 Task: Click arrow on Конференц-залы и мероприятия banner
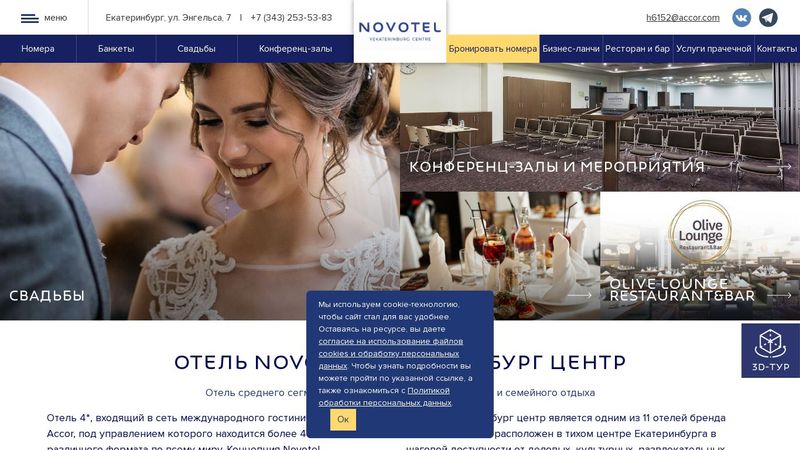(x=779, y=167)
